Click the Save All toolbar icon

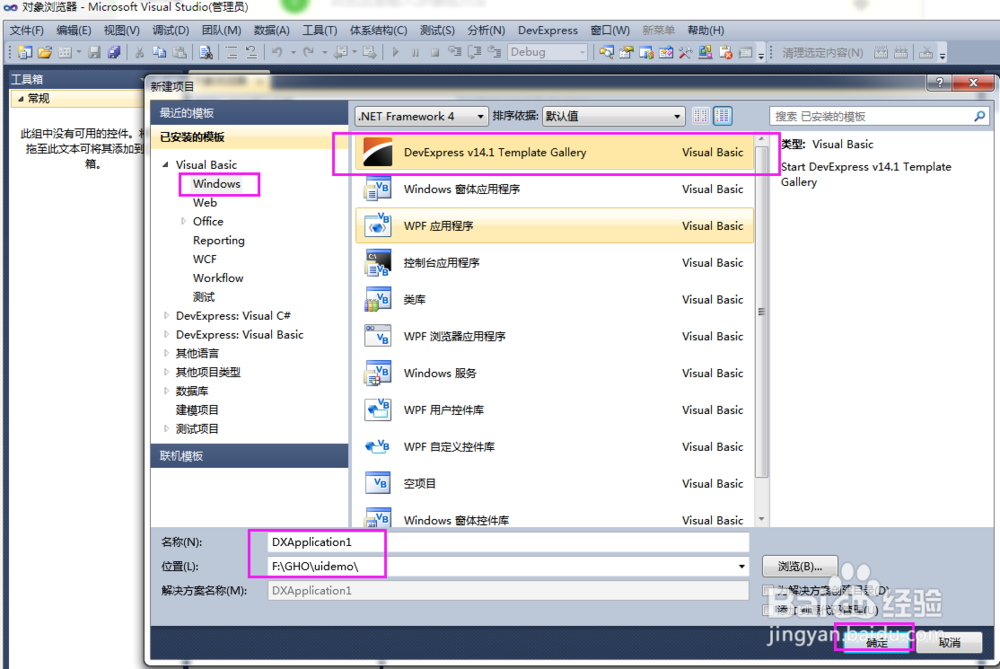pyautogui.click(x=114, y=52)
